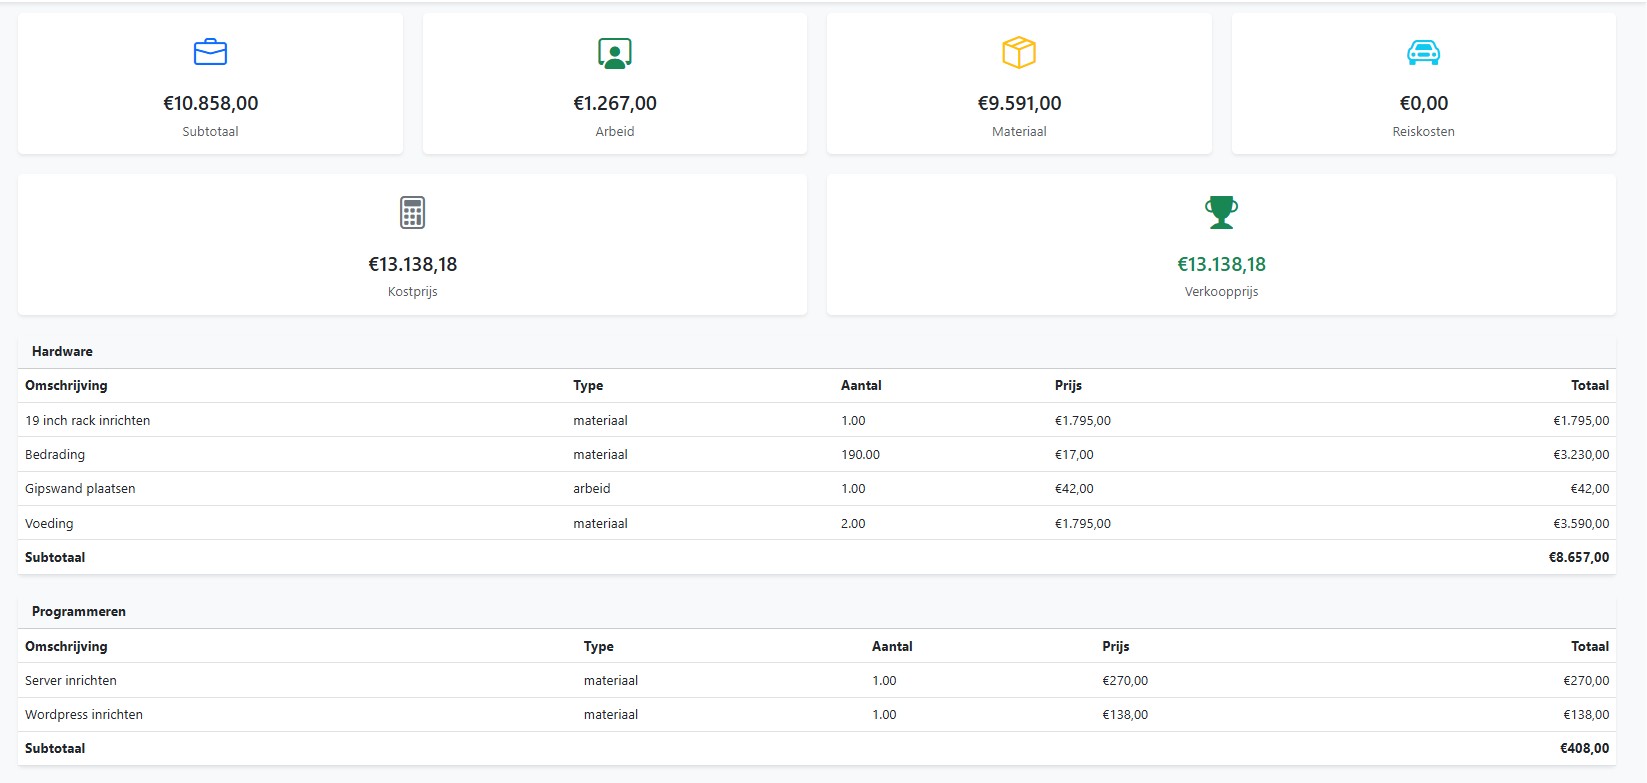
Task: Select the Hardware section heading
Action: pyautogui.click(x=62, y=351)
